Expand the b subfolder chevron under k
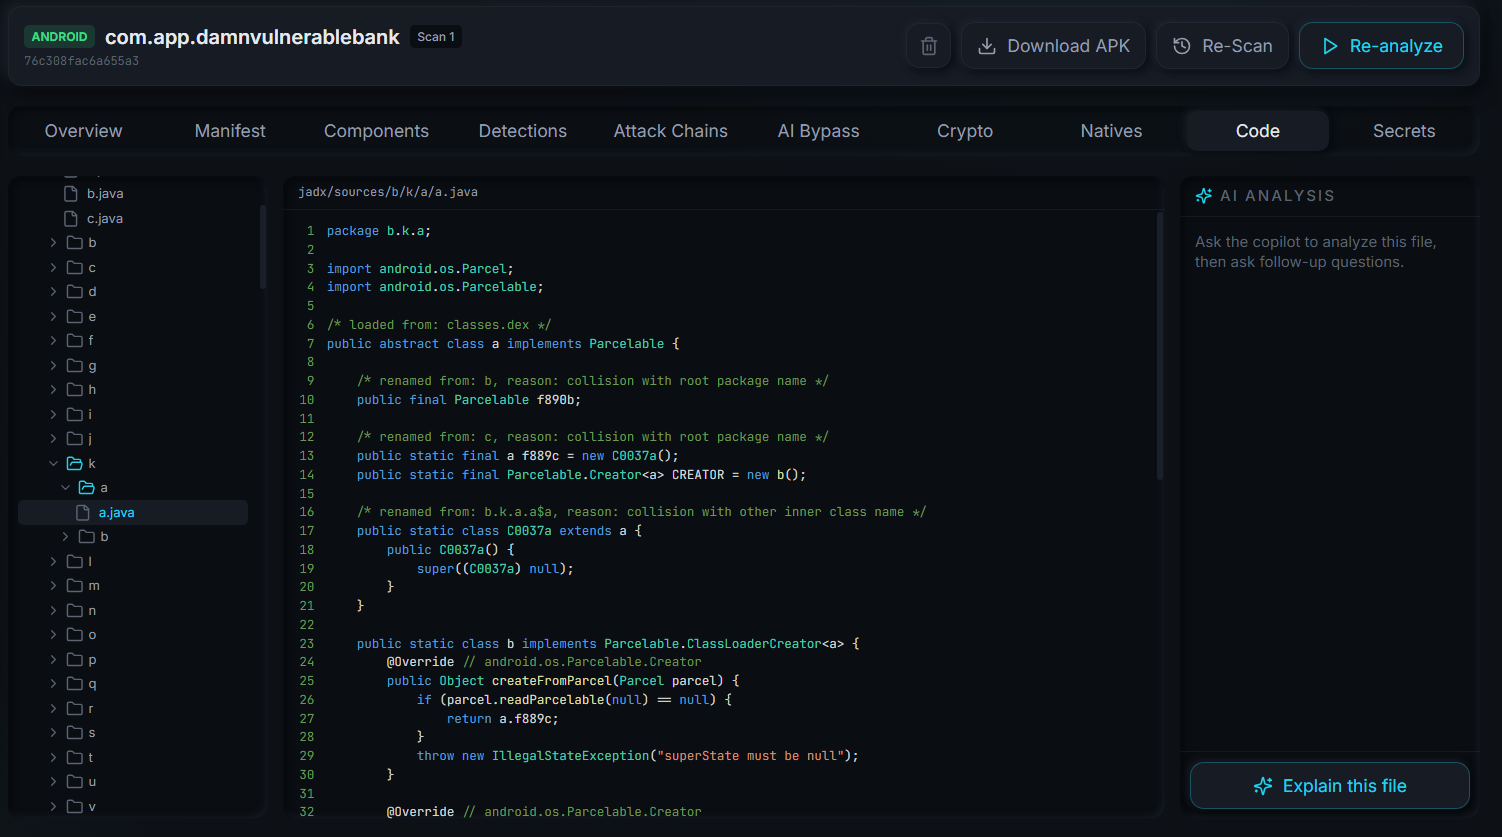 66,537
